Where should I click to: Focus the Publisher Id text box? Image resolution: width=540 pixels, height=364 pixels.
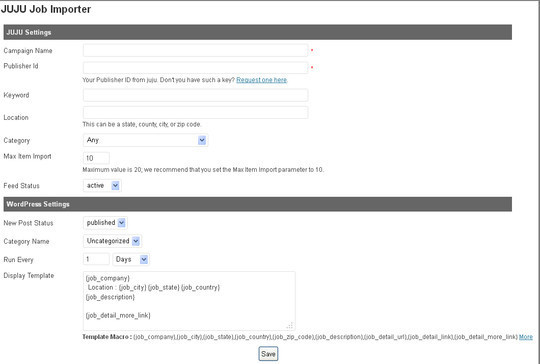point(195,67)
